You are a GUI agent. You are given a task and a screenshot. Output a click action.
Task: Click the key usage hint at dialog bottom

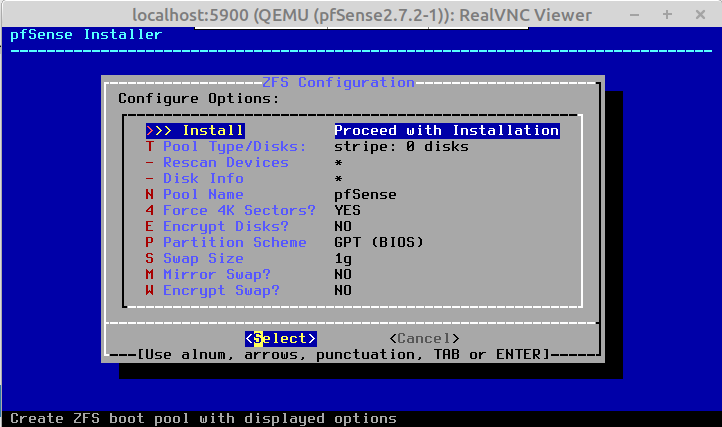click(x=344, y=355)
